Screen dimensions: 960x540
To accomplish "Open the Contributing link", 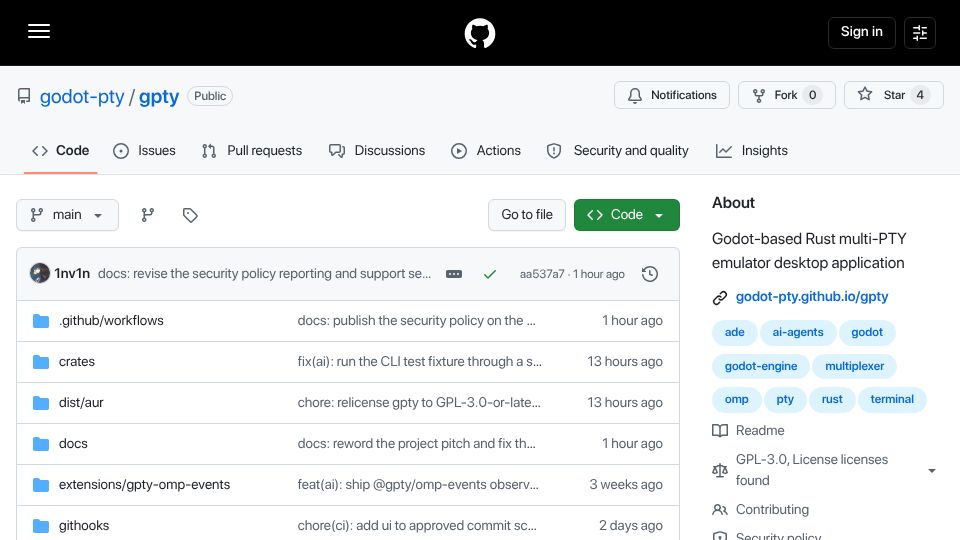I will tap(772, 509).
